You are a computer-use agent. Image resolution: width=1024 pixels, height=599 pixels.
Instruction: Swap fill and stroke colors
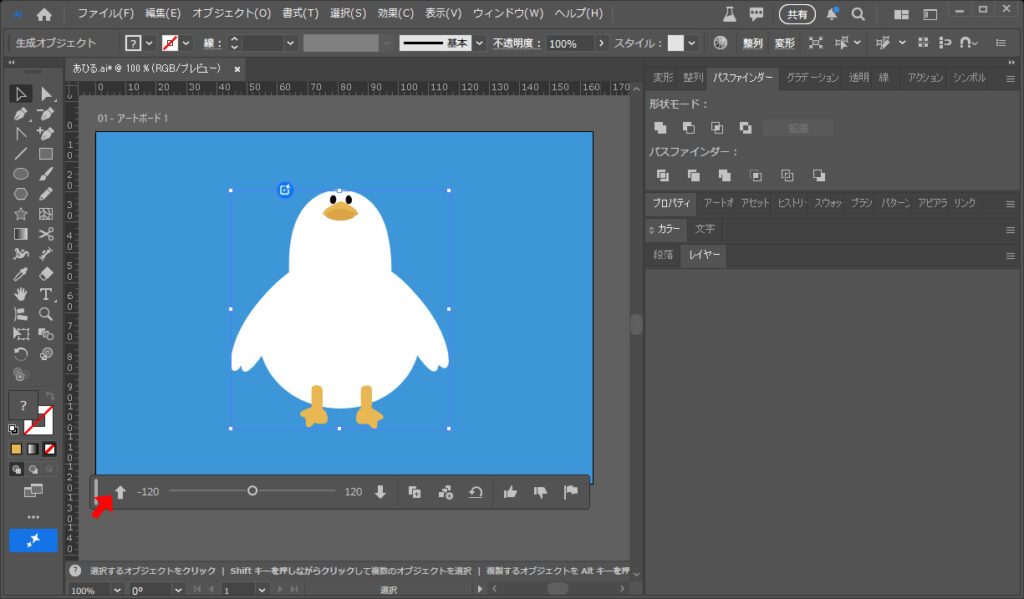click(x=50, y=396)
